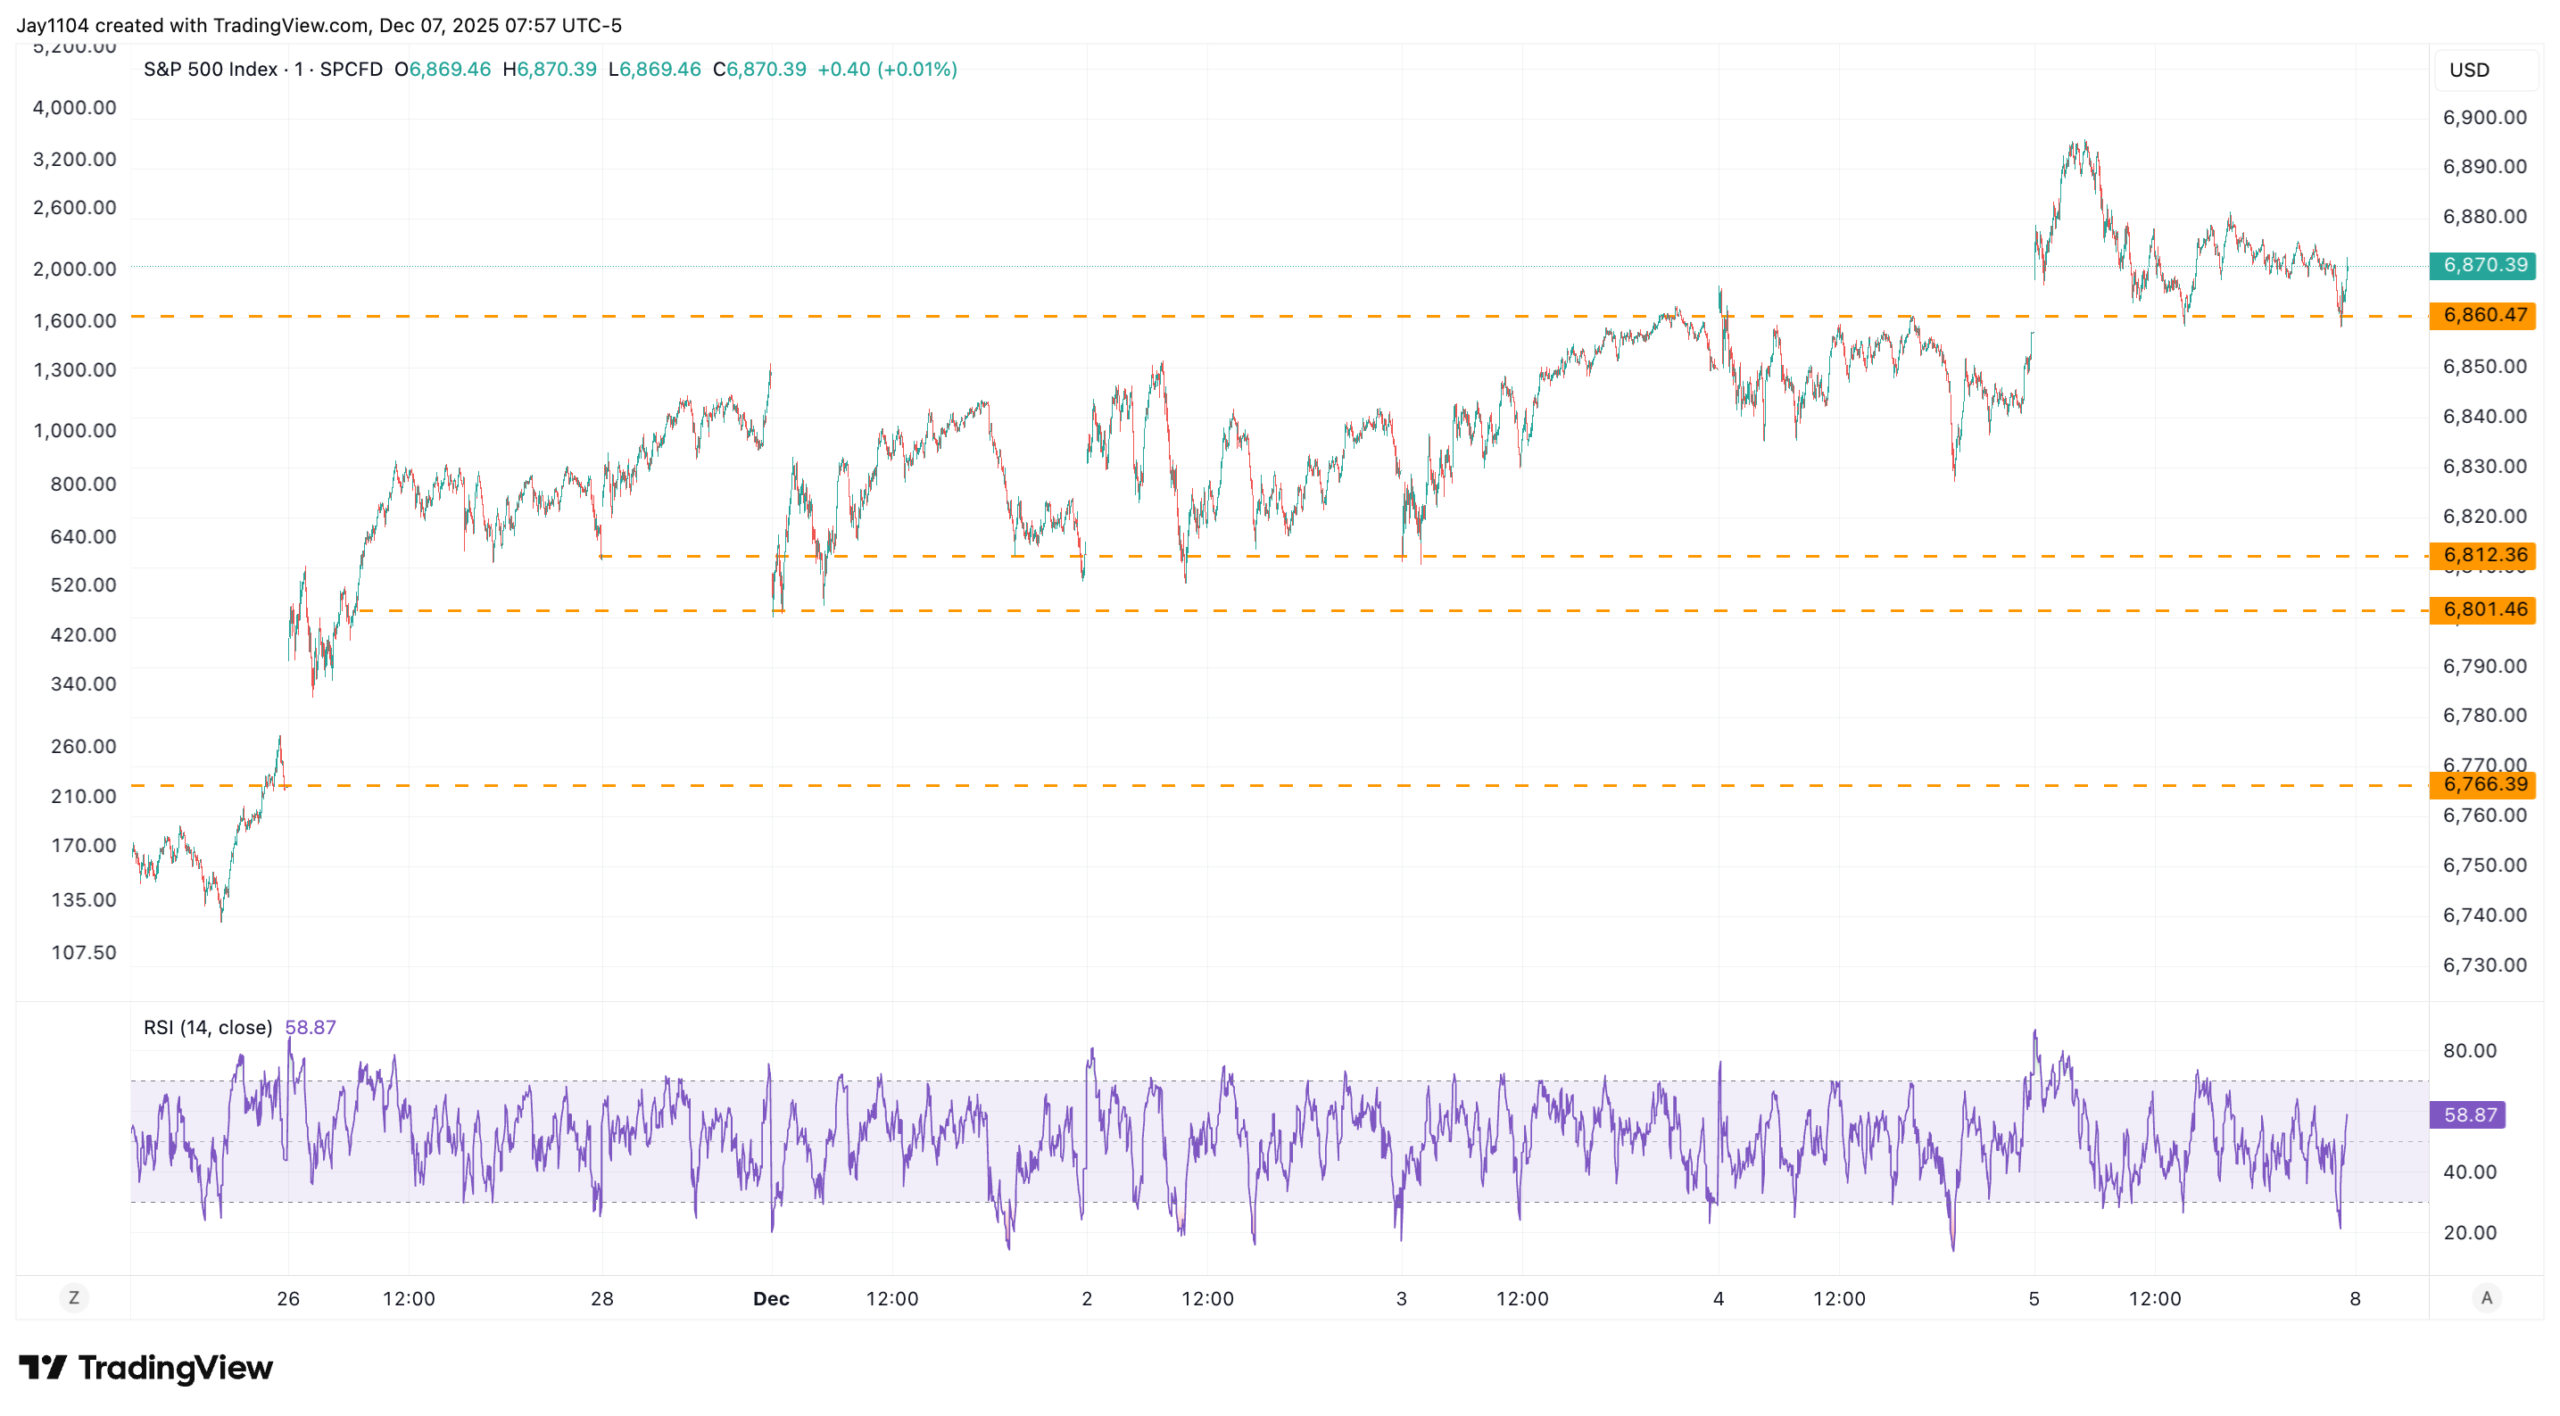The height and width of the screenshot is (1416, 2560).
Task: Click the green 6,870.39 current price tag
Action: coord(2482,265)
